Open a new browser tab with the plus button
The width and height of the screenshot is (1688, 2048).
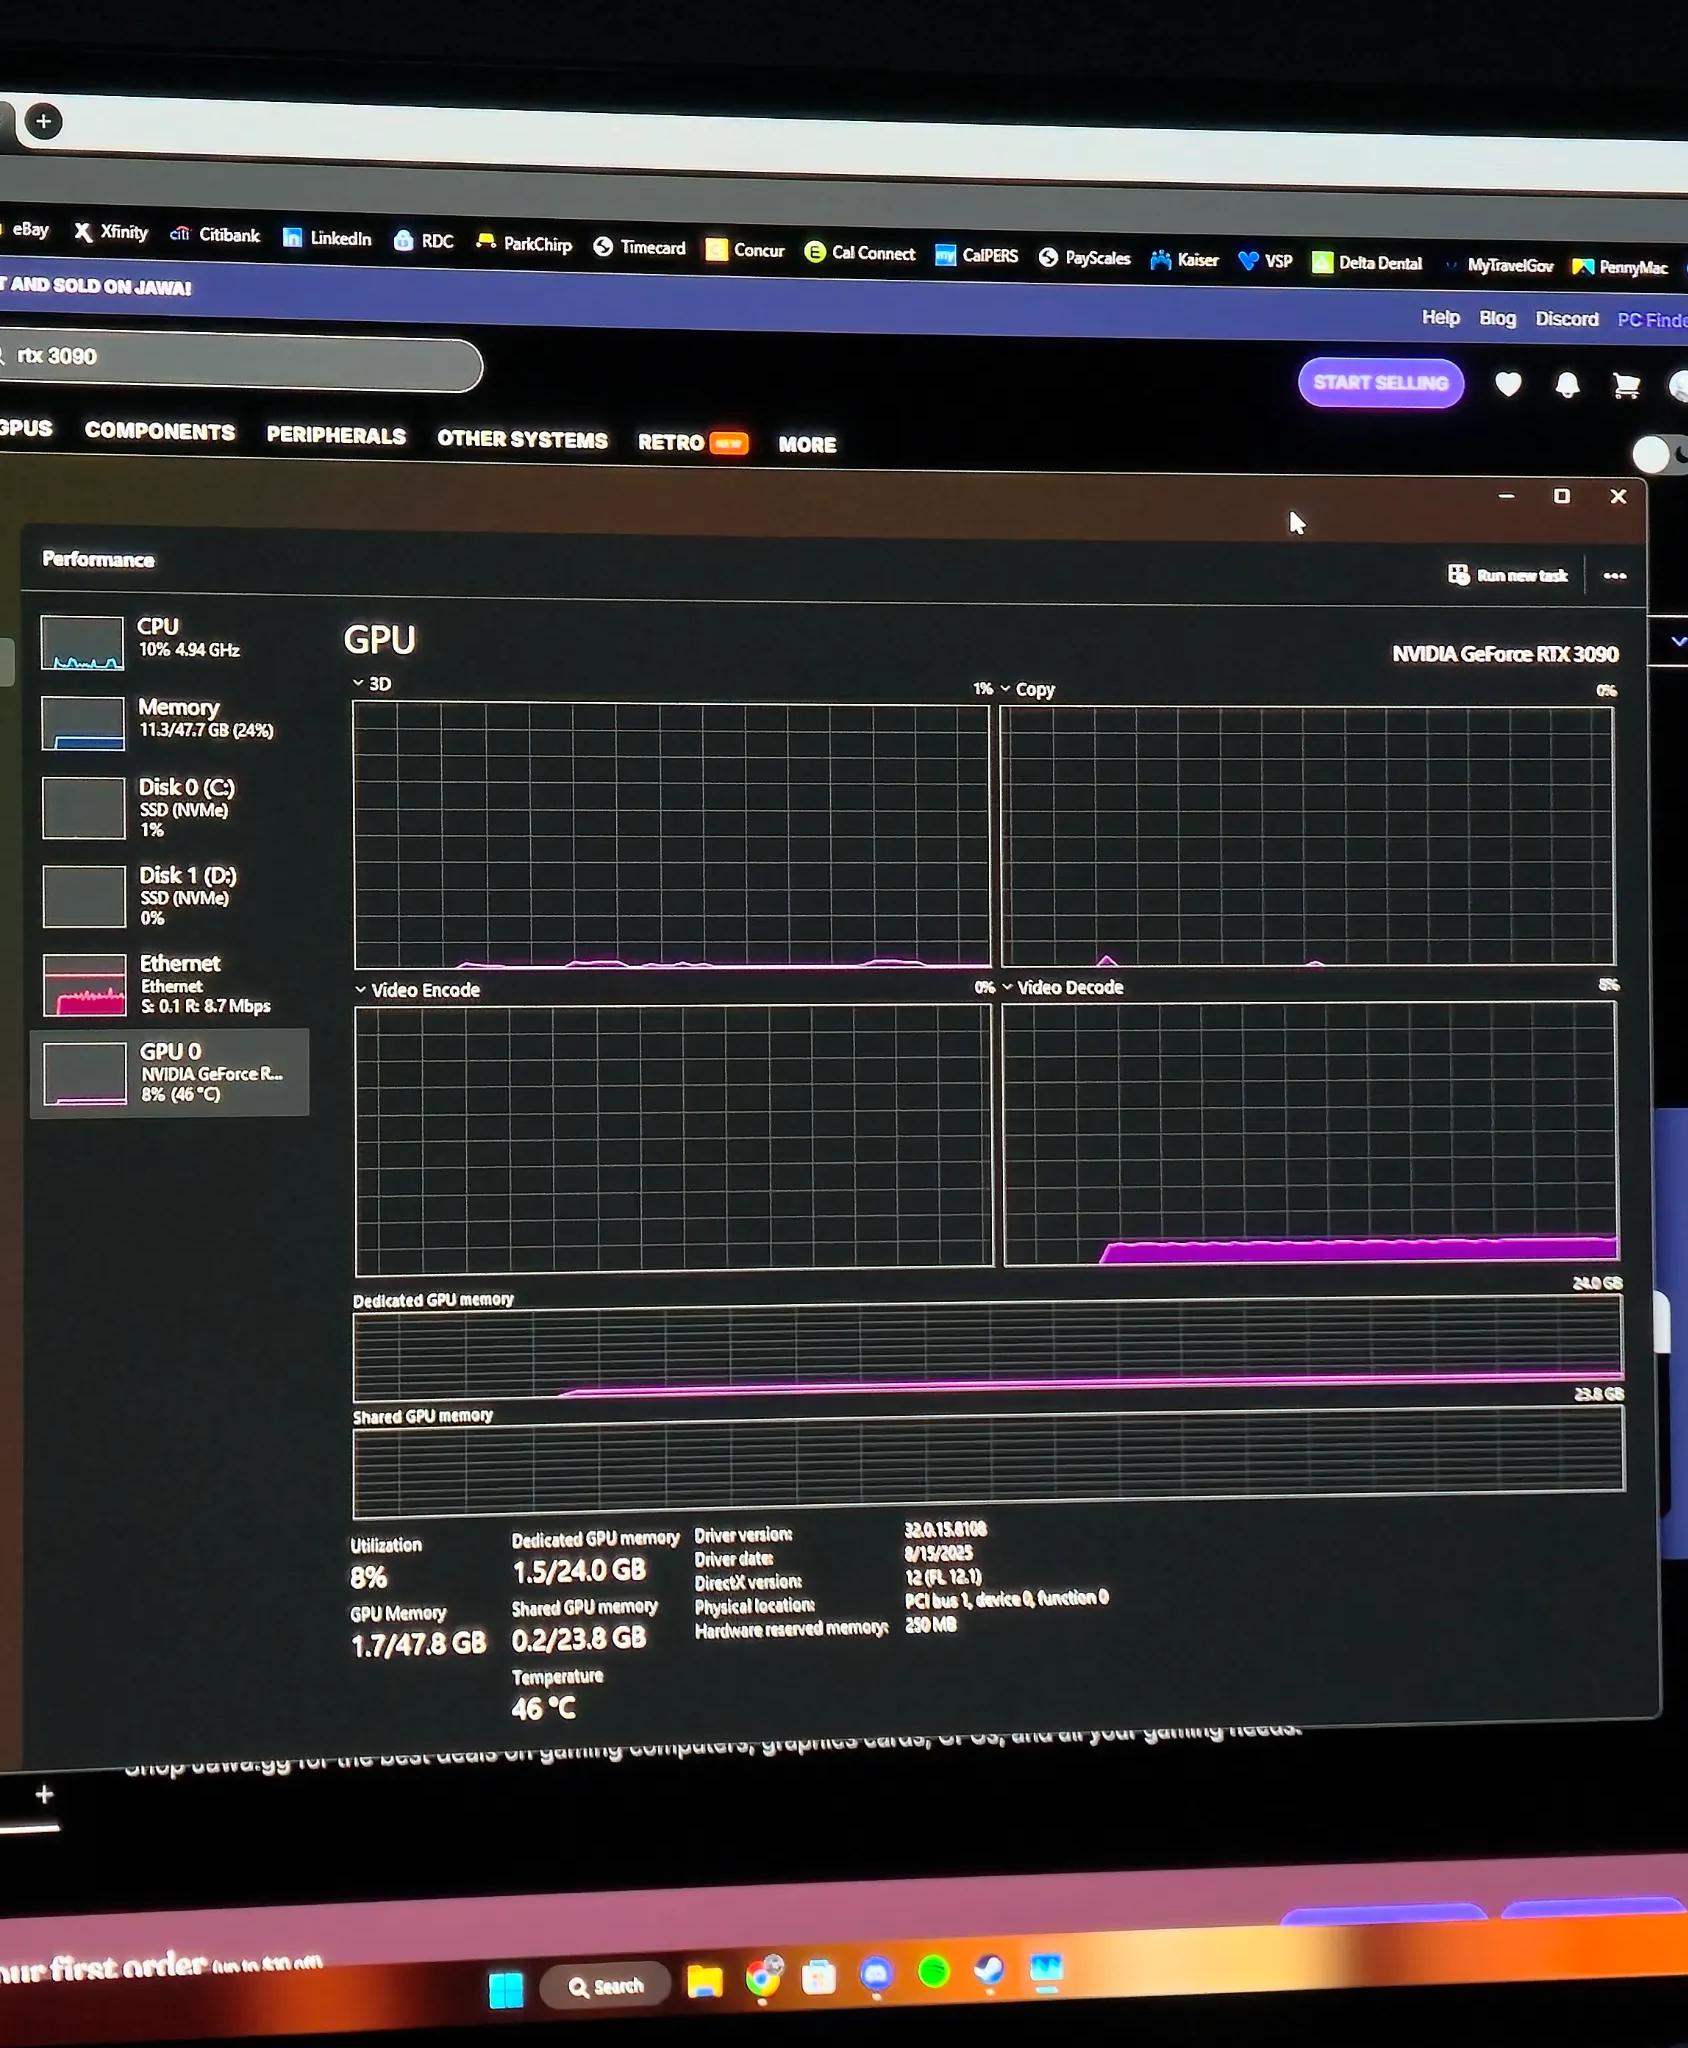[43, 122]
